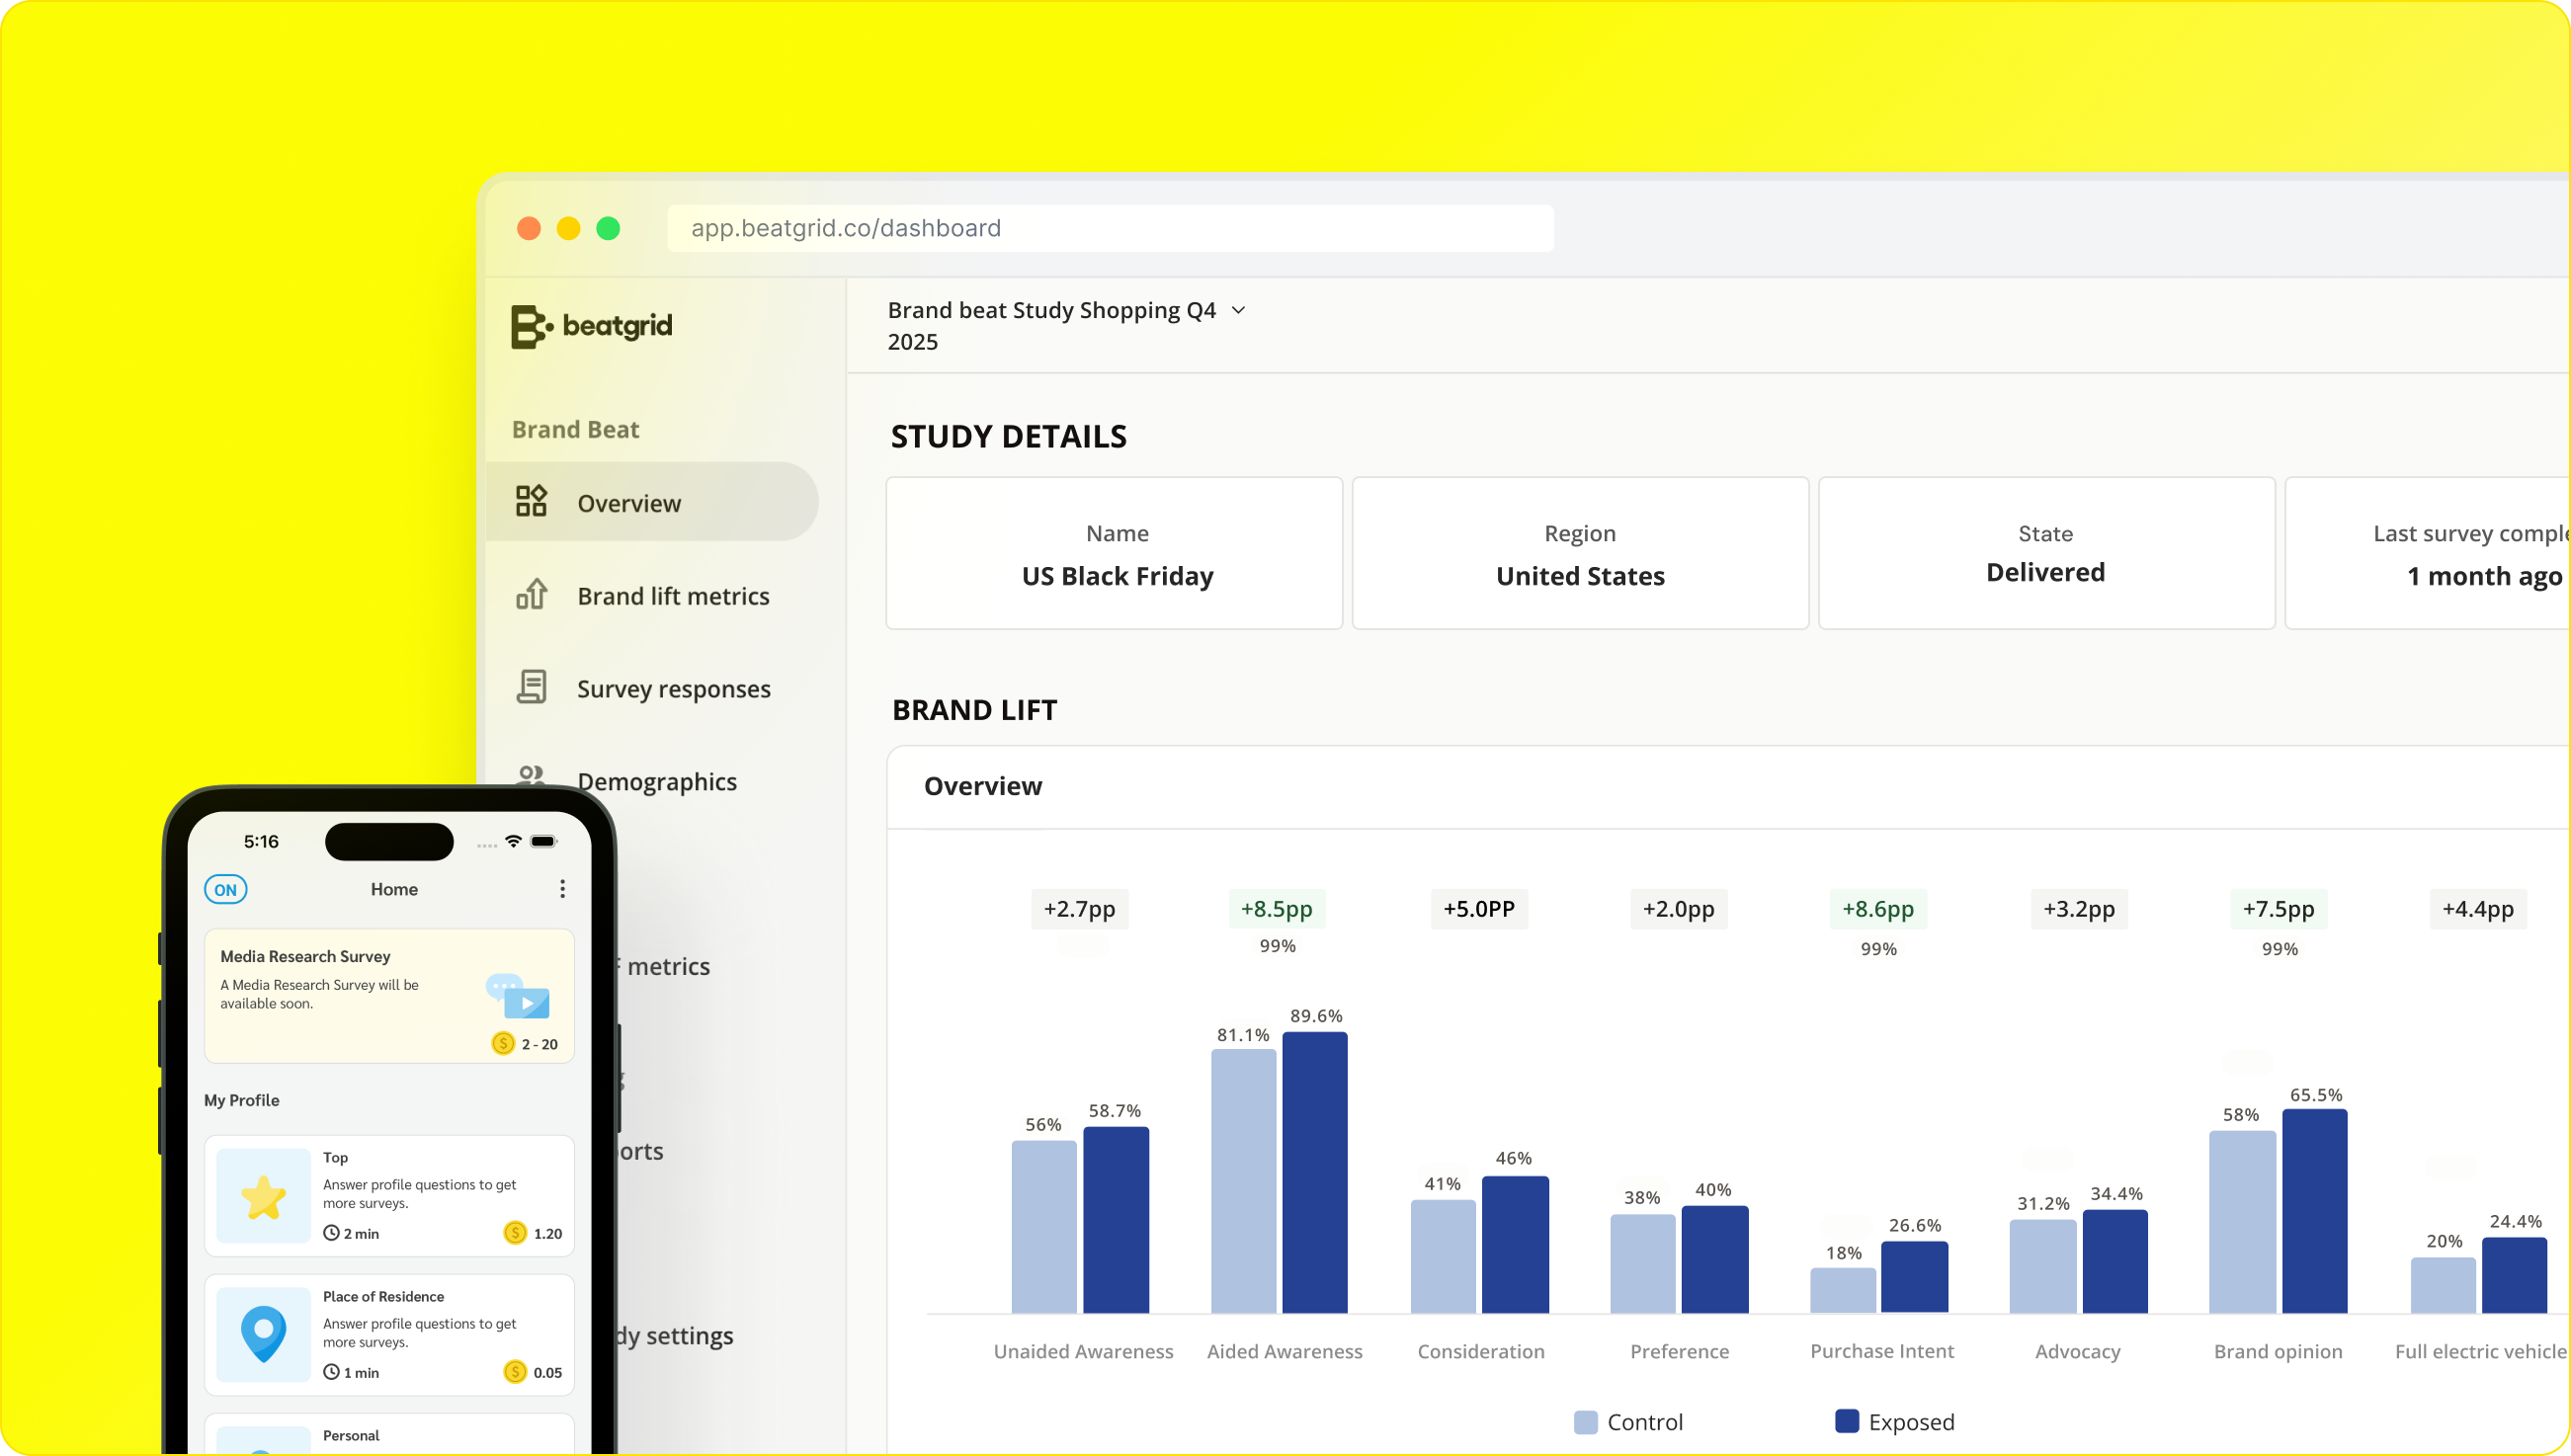
Task: Click the US Black Friday name card
Action: pos(1115,553)
